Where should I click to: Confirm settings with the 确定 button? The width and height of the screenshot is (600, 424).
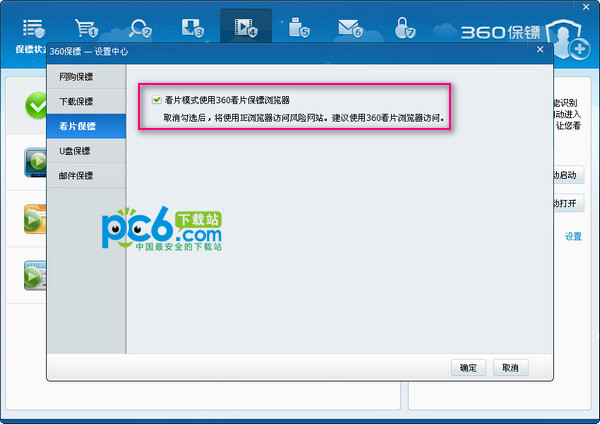[x=468, y=368]
